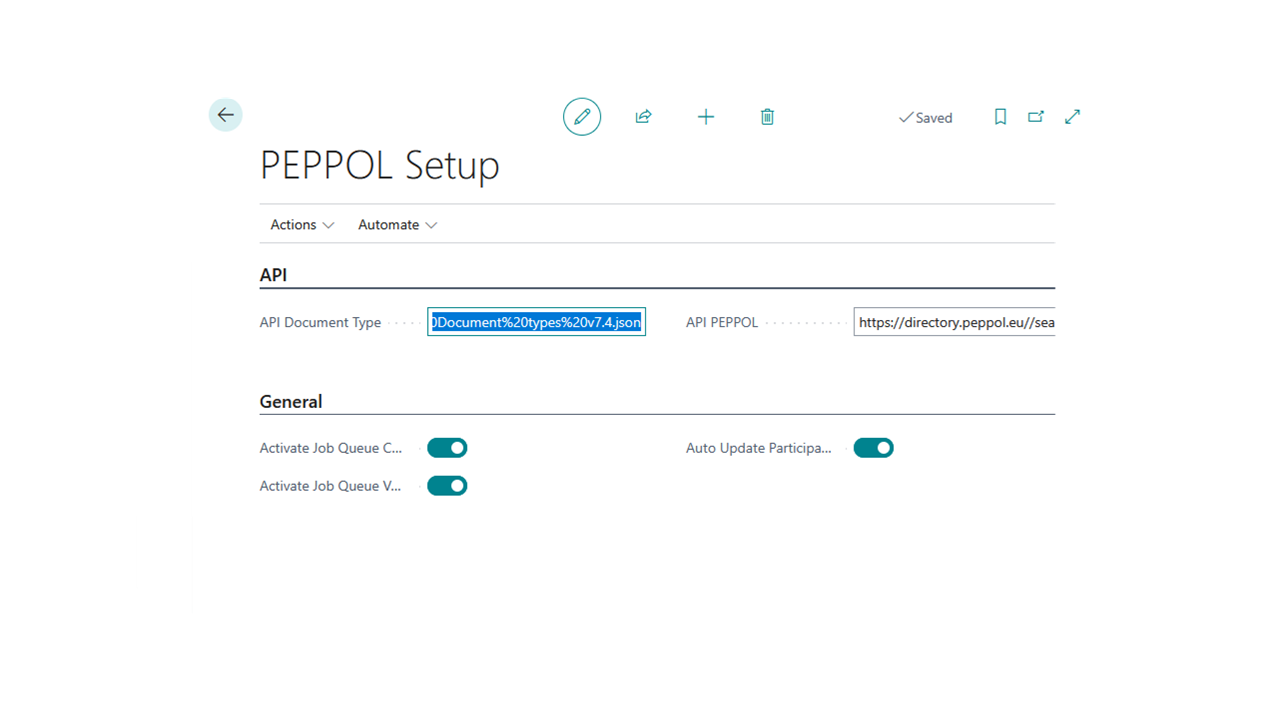
Task: Click the Auto Update Participa... label
Action: [x=759, y=448]
